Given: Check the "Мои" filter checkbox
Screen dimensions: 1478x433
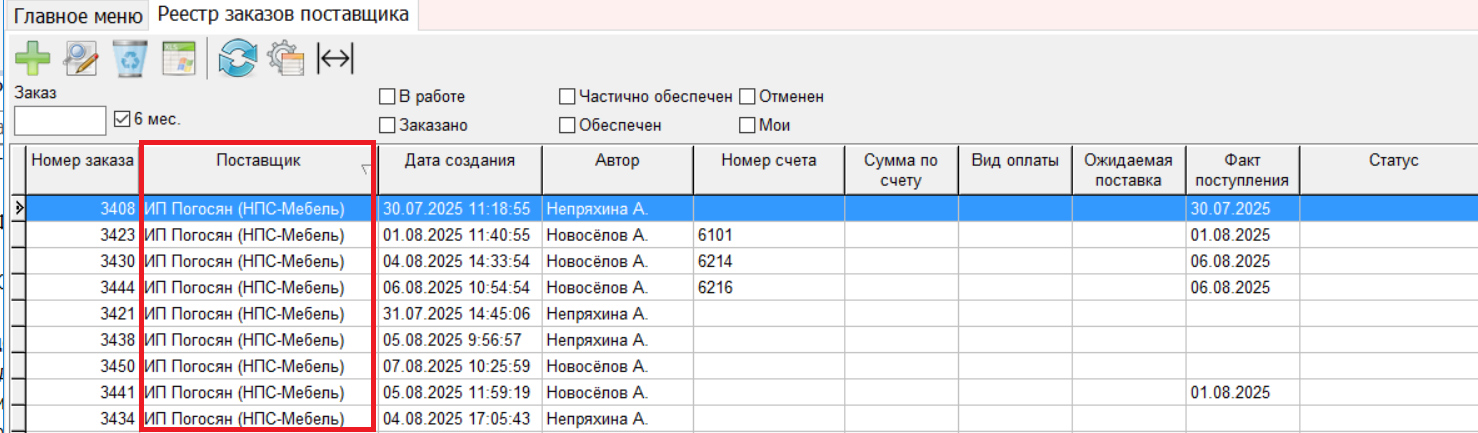Looking at the screenshot, I should click(747, 125).
